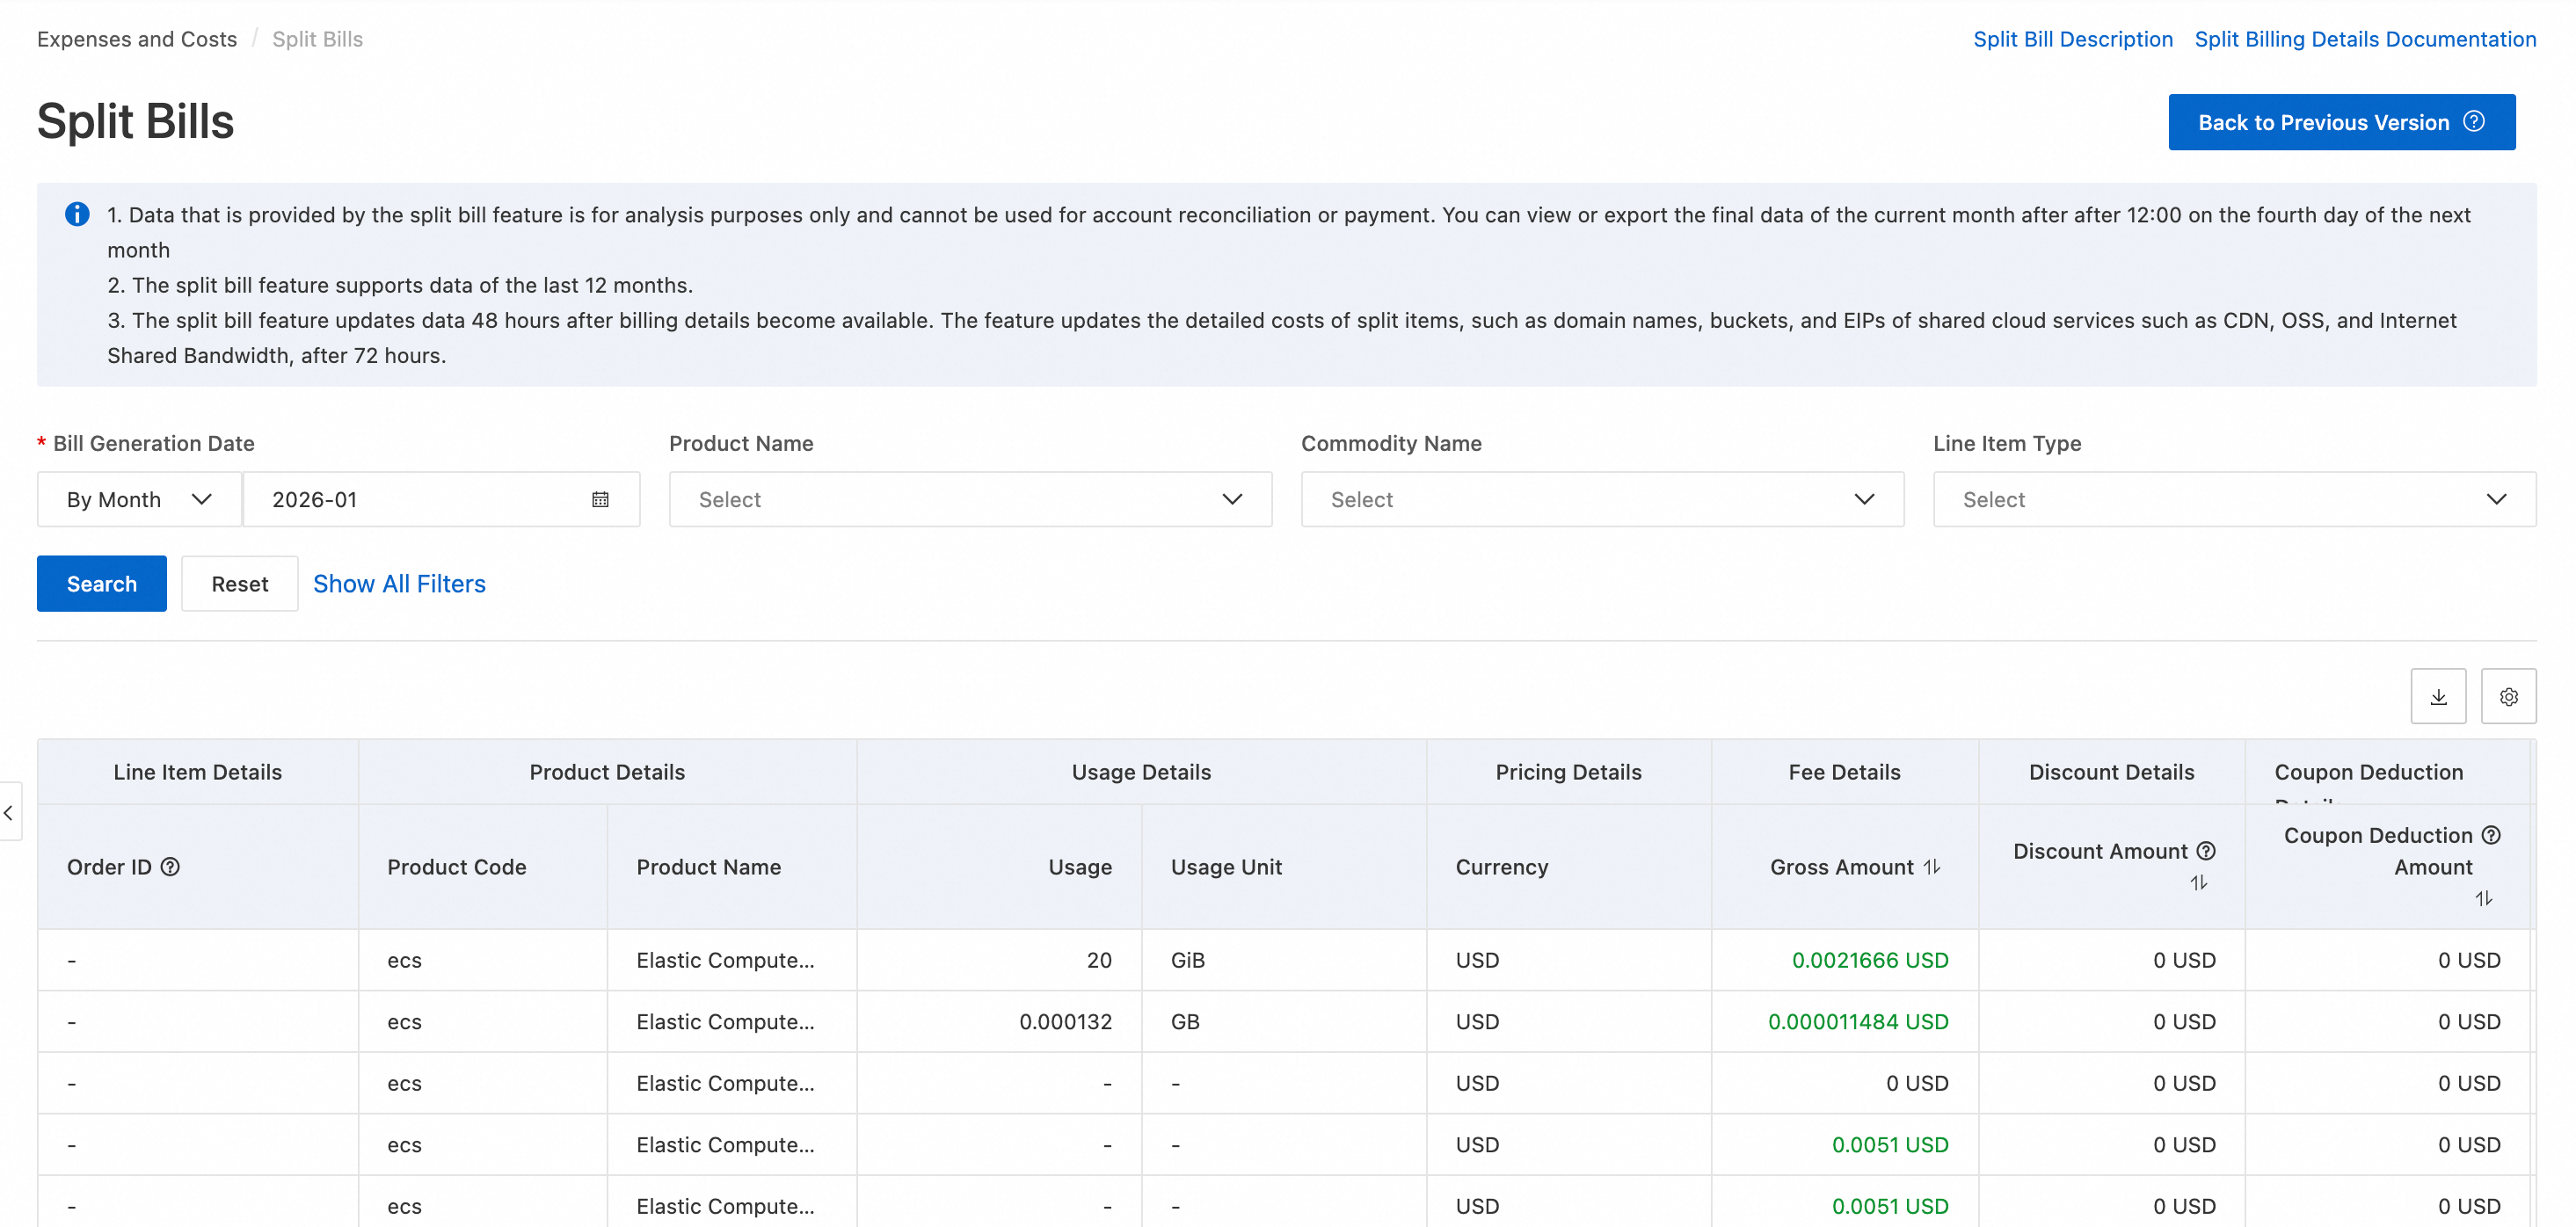Image resolution: width=2576 pixels, height=1227 pixels.
Task: Open Split Bill Description link
Action: (x=2072, y=39)
